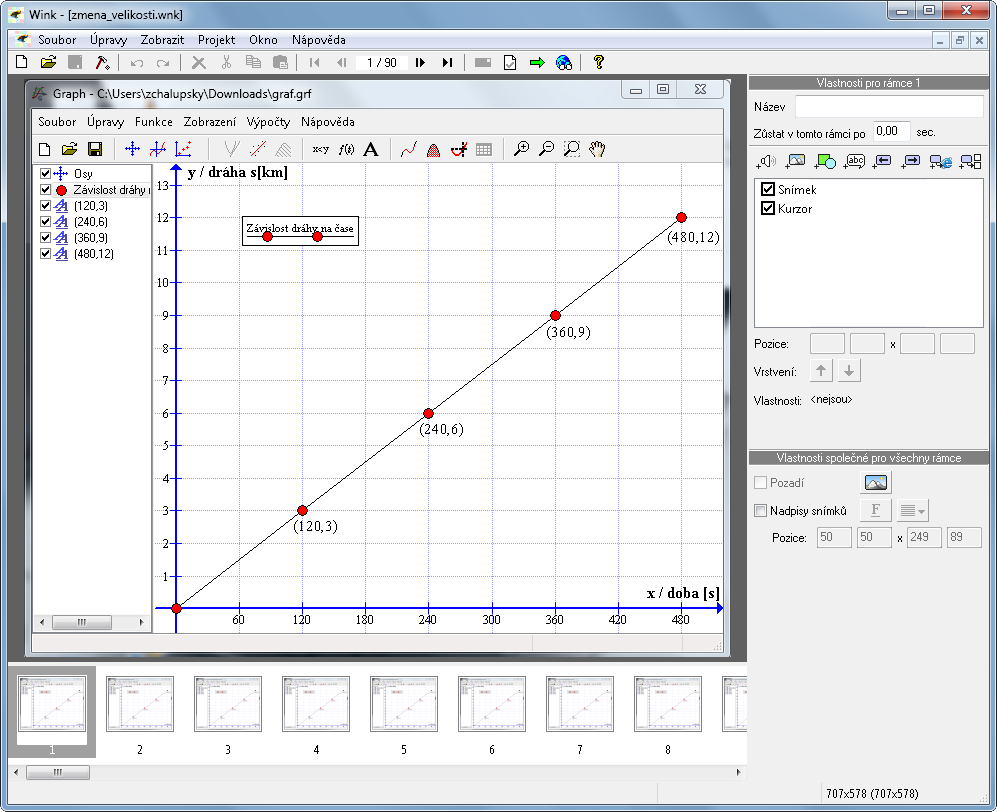Click the add image icon in frame properties
Image resolution: width=997 pixels, height=812 pixels.
797,160
